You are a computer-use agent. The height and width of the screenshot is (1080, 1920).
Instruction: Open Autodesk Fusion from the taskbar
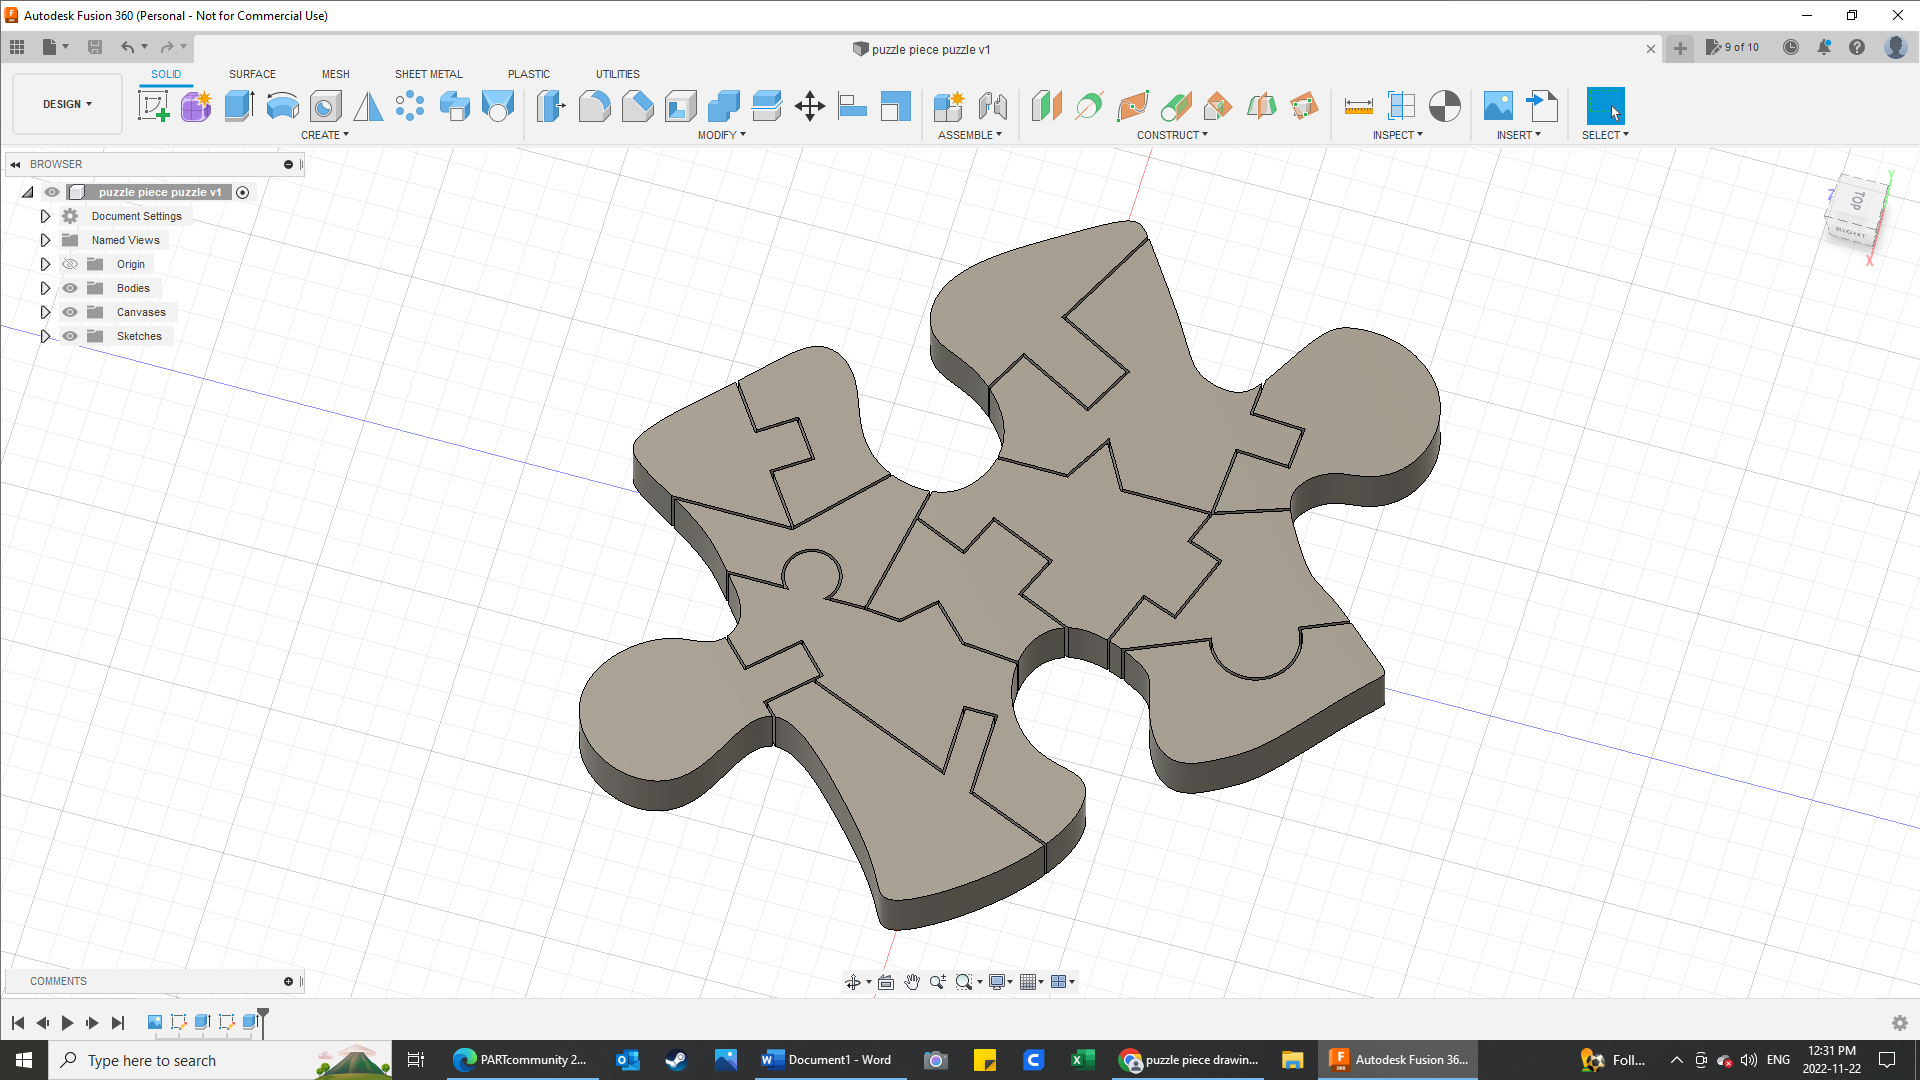coord(1398,1060)
